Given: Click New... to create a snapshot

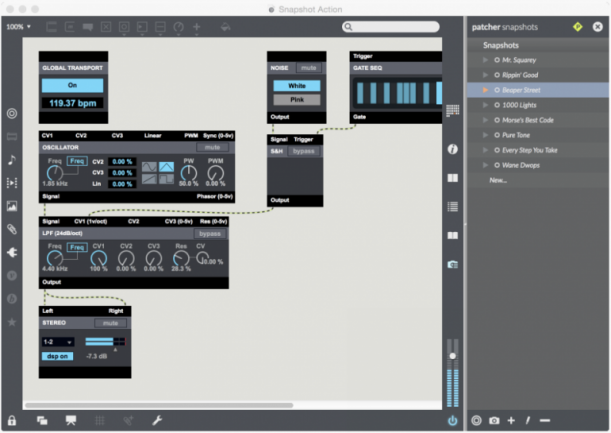Looking at the screenshot, I should [497, 180].
